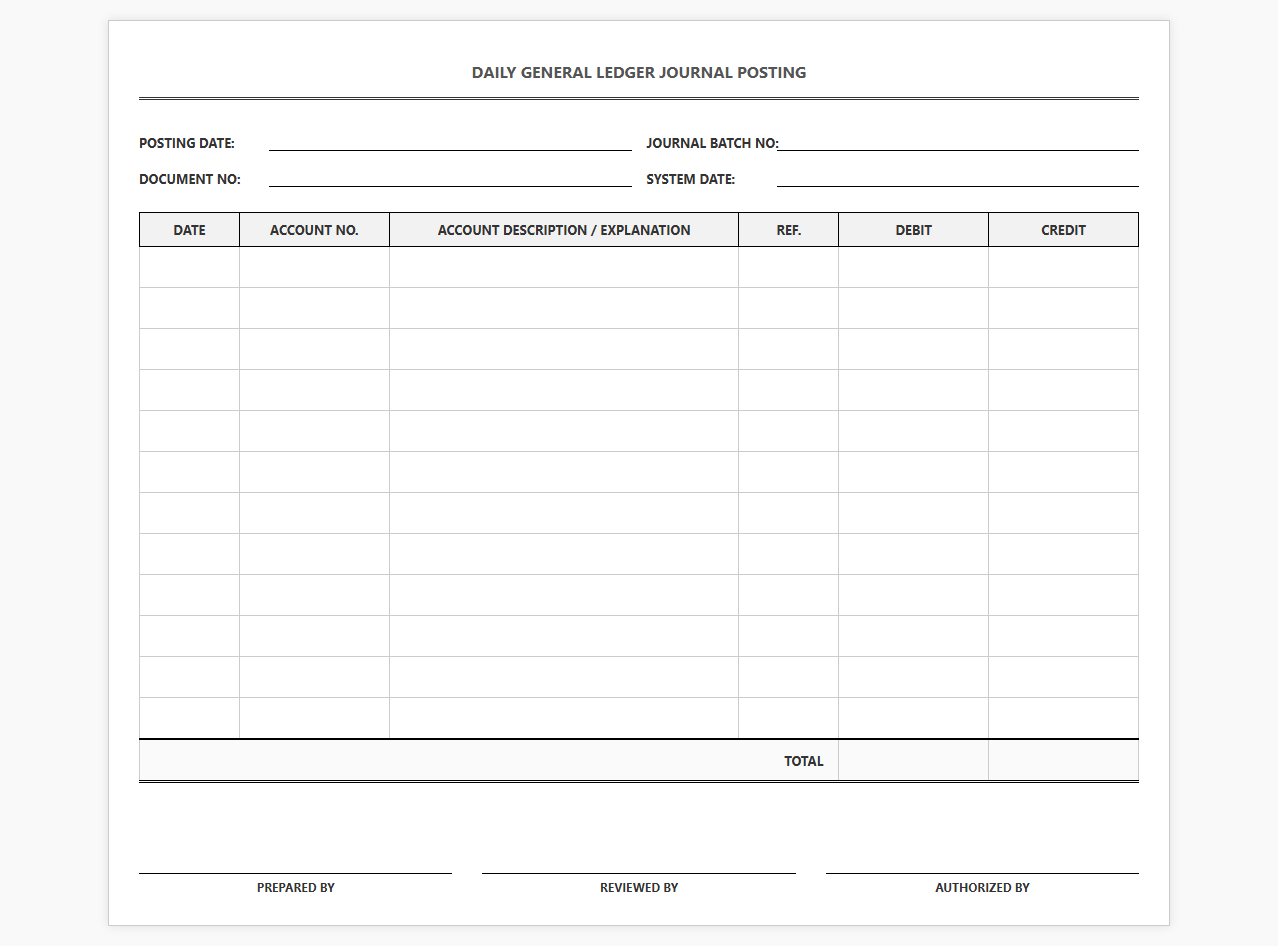
Task: Click the signature line above AUTHORIZED BY
Action: pos(983,873)
